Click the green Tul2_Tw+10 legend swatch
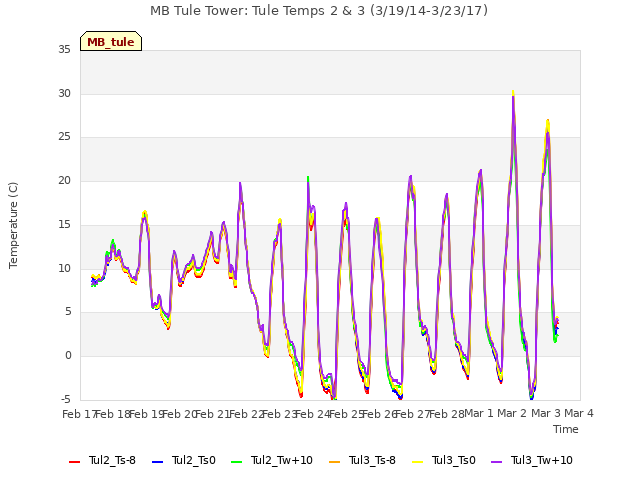Screen dimensions: 640x480 236,462
